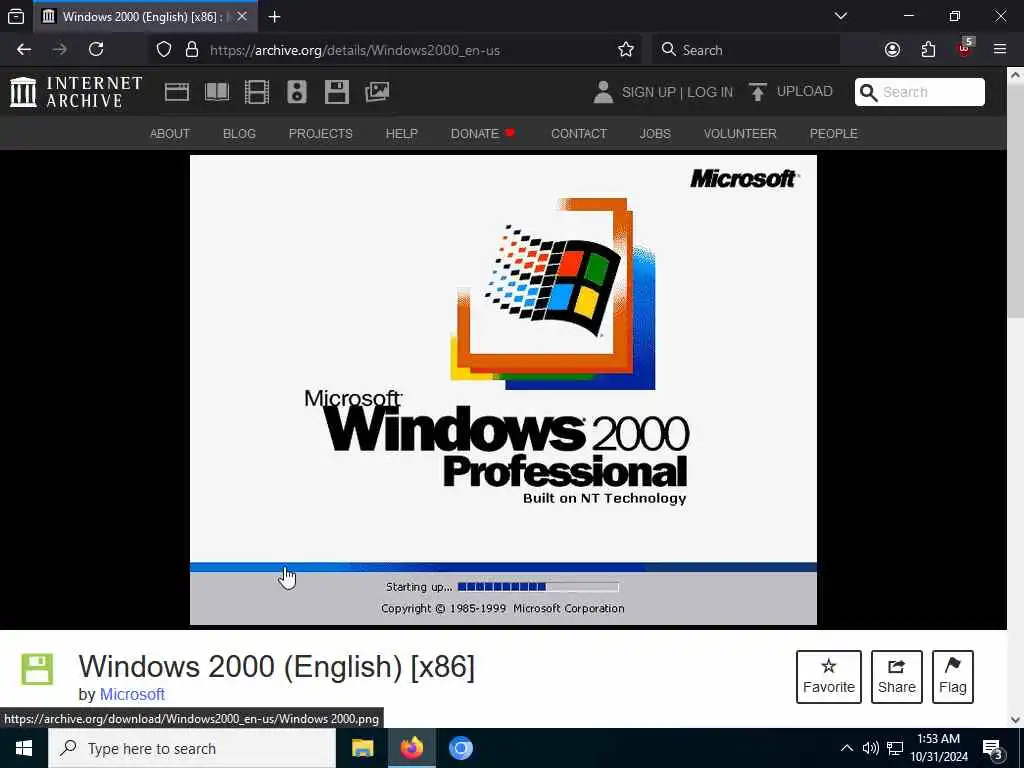The width and height of the screenshot is (1024, 768).
Task: Click the SIGN UP link
Action: pos(648,92)
